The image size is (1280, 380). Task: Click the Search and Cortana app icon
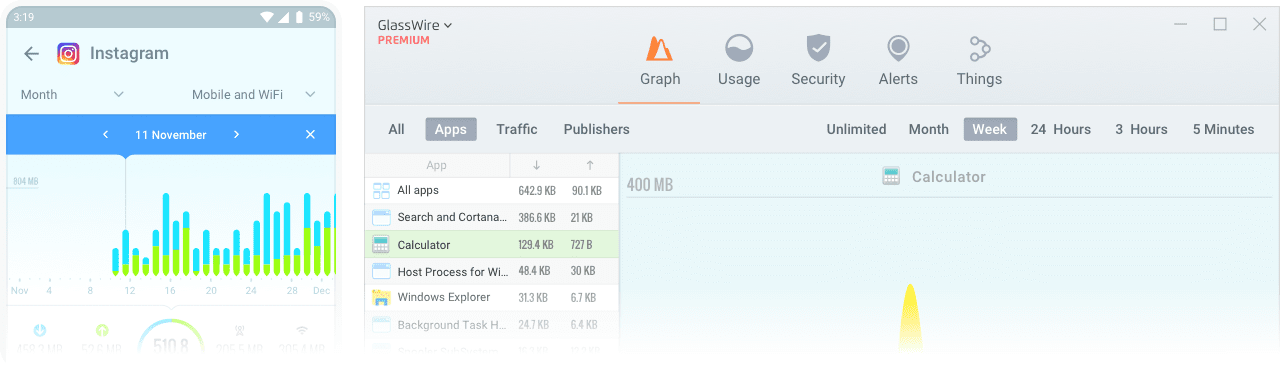pos(381,217)
